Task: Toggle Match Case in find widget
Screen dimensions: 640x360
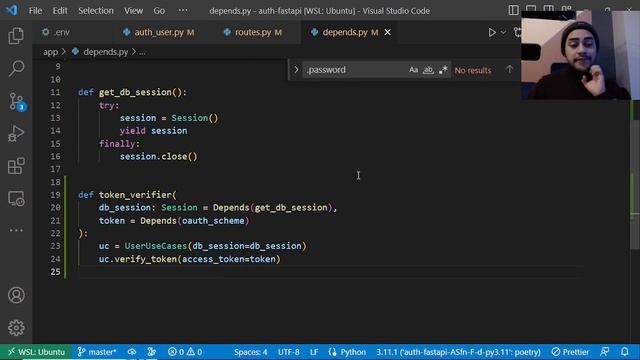Action: [413, 70]
